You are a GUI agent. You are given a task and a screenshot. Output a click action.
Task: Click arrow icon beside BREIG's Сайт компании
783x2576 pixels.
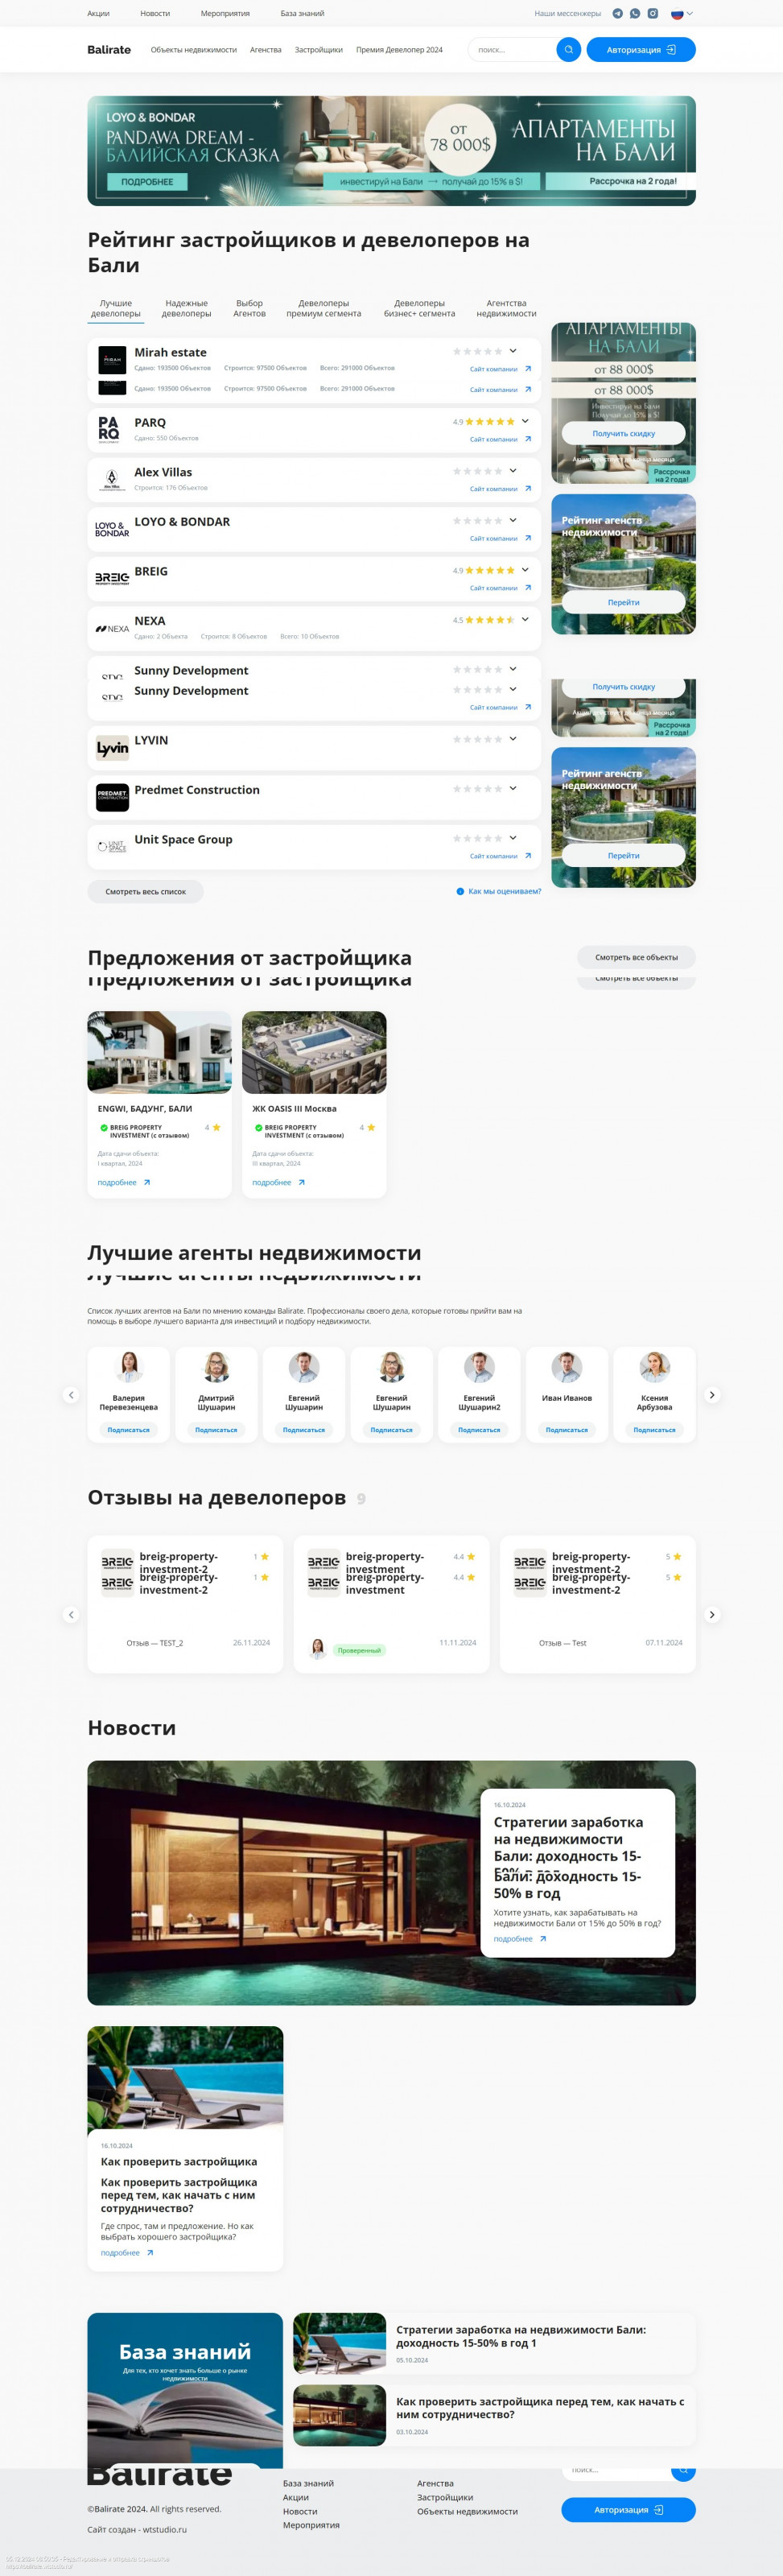pos(528,588)
